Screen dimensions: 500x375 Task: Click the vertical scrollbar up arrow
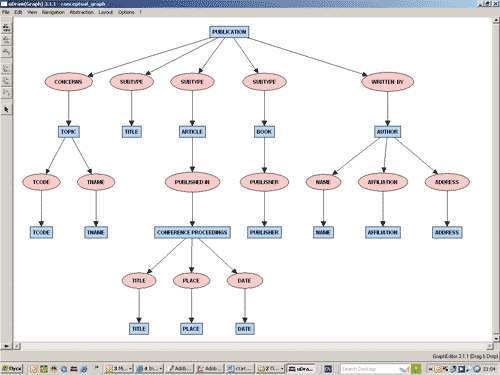(x=496, y=20)
